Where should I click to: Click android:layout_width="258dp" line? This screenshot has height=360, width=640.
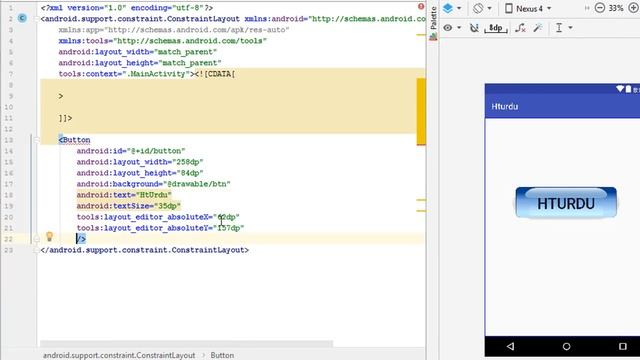140,162
